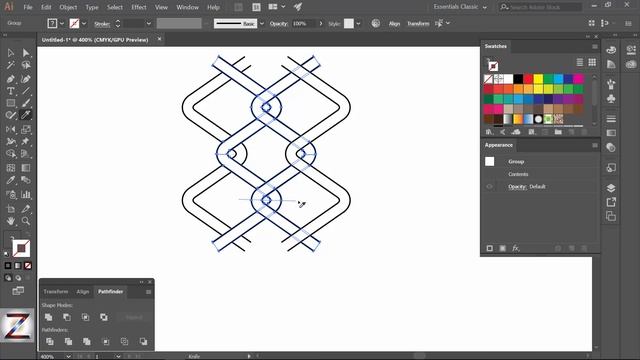The height and width of the screenshot is (360, 640).
Task: Select the Shape Builder tool
Action: (11, 154)
